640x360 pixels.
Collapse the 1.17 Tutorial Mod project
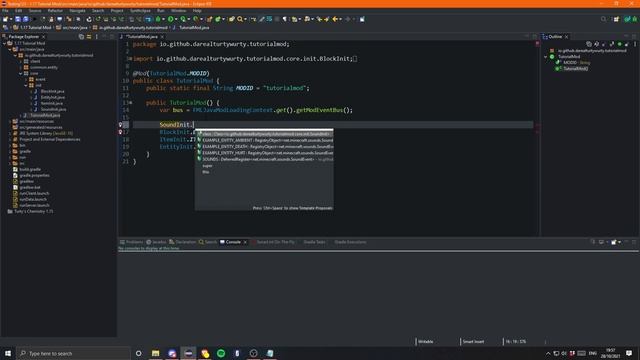point(4,43)
